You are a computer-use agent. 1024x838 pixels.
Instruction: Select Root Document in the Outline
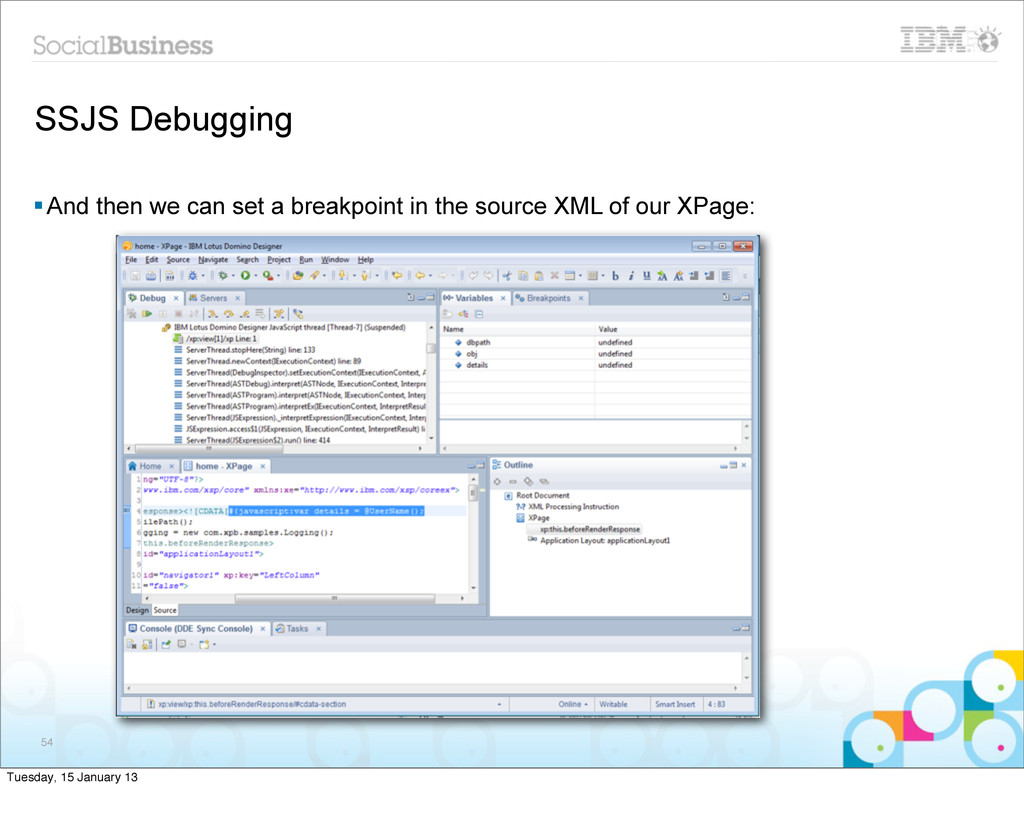click(x=536, y=496)
